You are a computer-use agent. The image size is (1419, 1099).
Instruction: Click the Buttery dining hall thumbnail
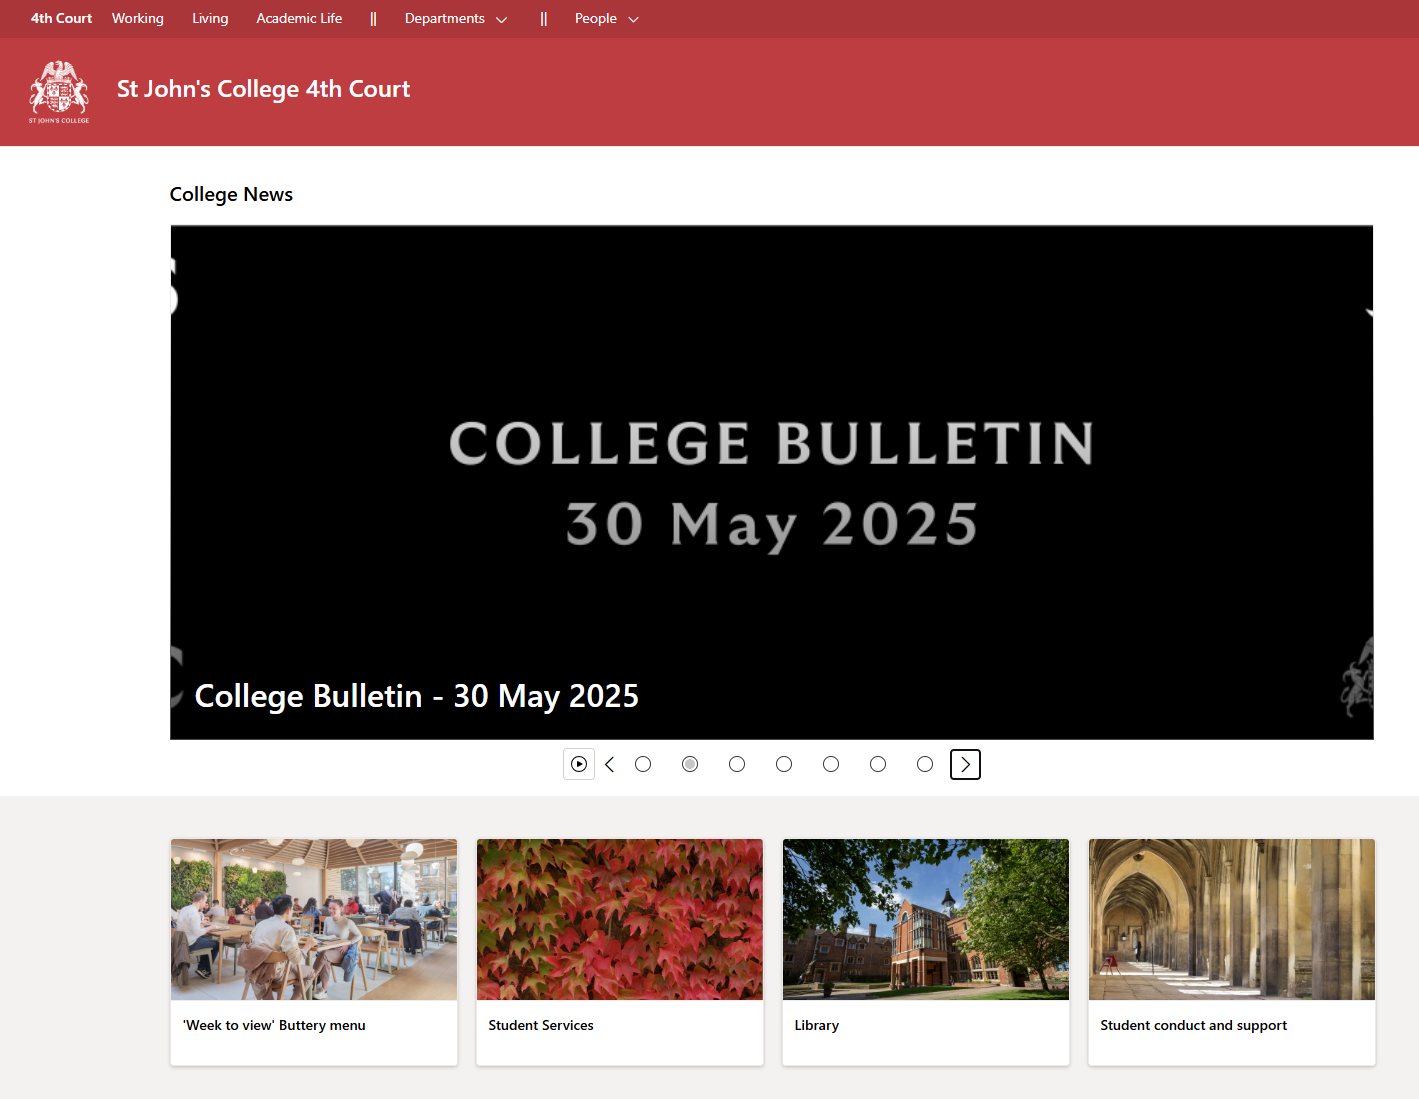[x=314, y=920]
